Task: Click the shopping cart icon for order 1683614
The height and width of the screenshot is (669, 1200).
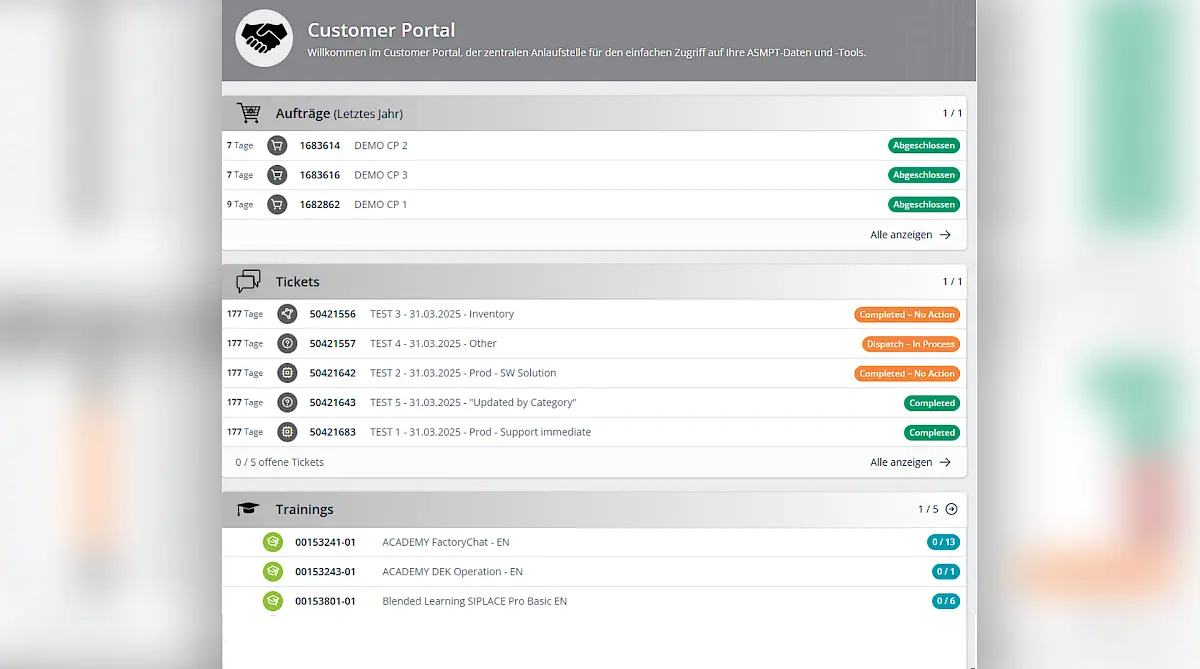Action: click(x=277, y=146)
